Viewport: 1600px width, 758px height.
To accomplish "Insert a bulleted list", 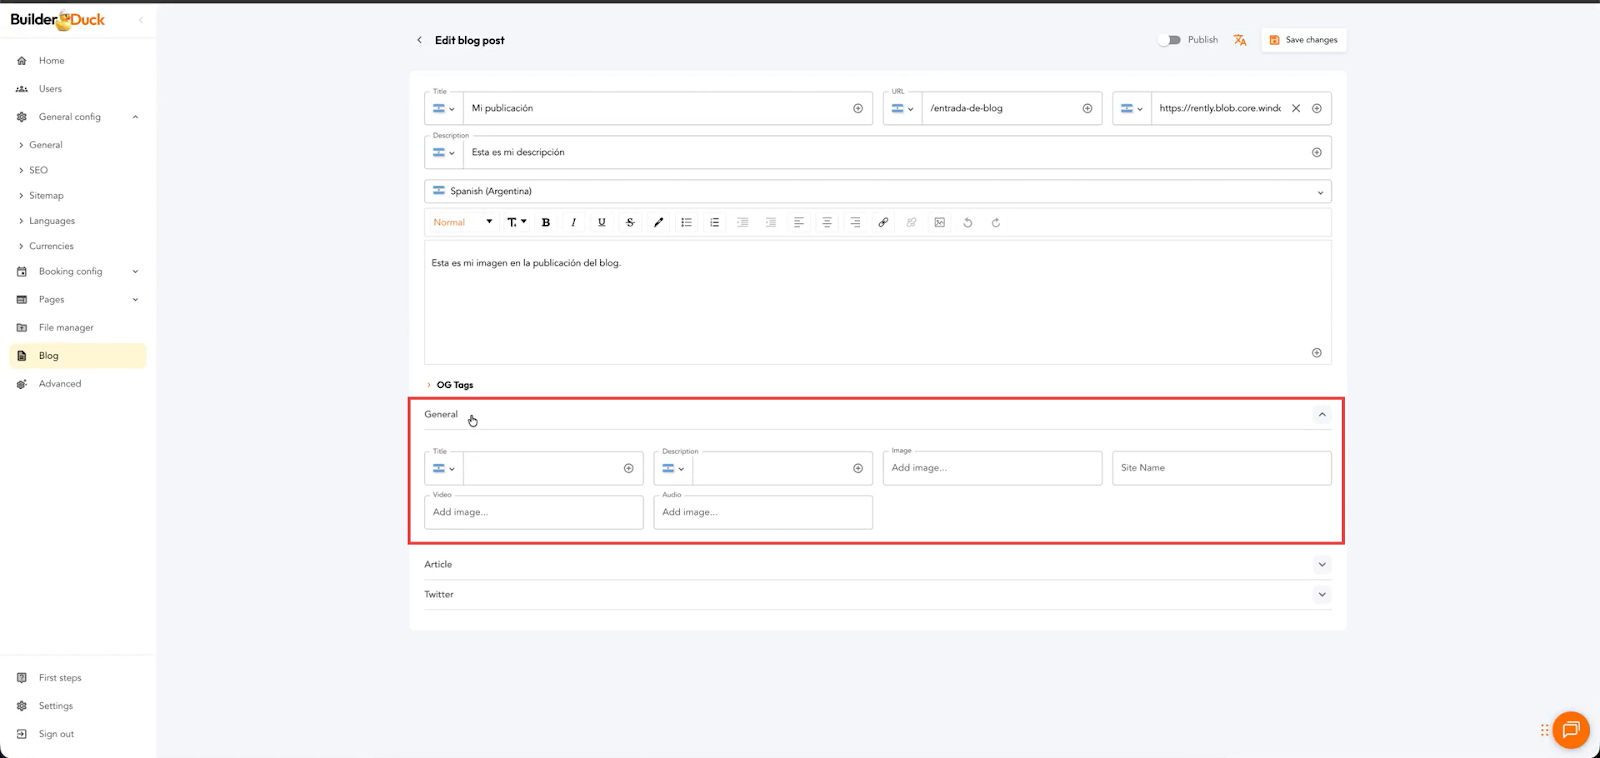I will click(x=686, y=223).
